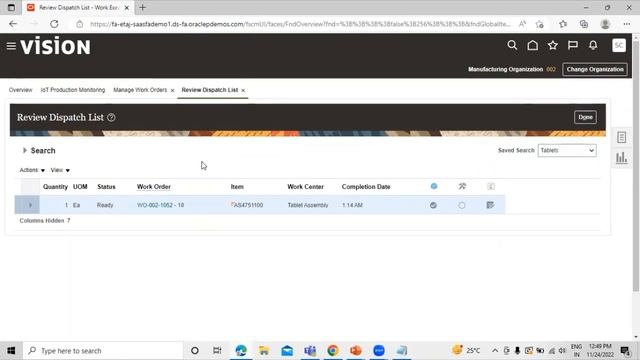Open the Vision navigator hamburger menu
640x360 pixels.
point(11,46)
